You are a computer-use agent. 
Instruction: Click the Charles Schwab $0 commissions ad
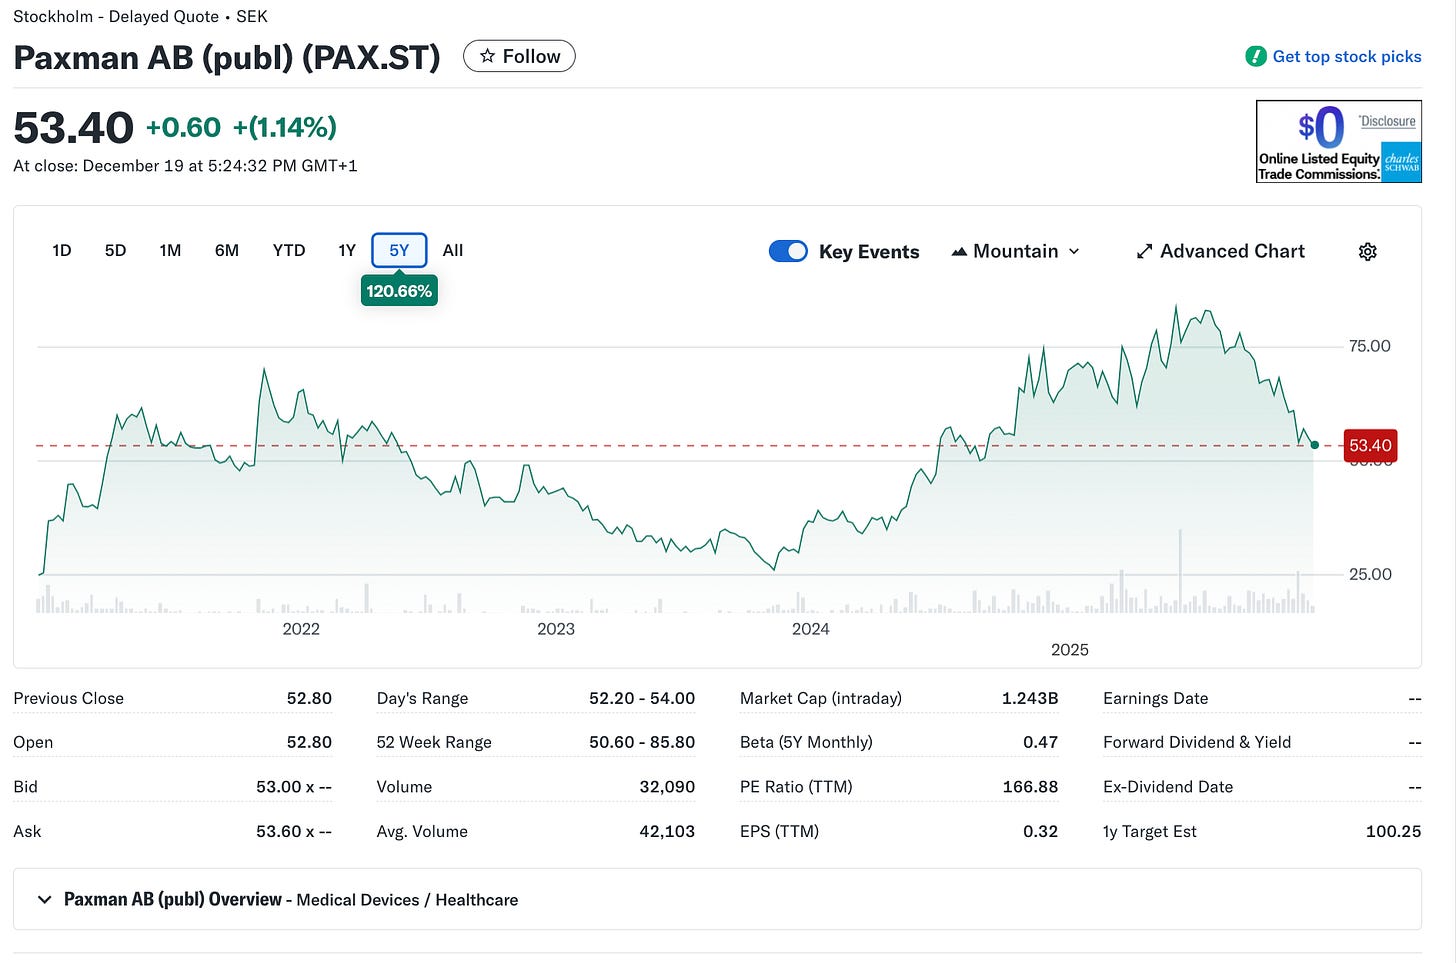click(x=1339, y=141)
